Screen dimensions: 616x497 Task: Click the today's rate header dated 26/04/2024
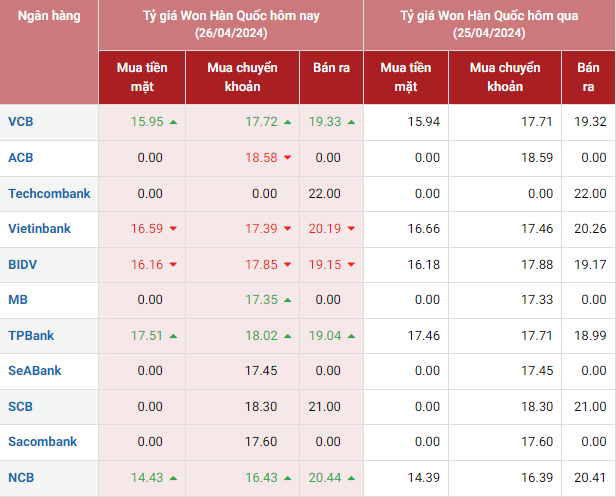230,25
